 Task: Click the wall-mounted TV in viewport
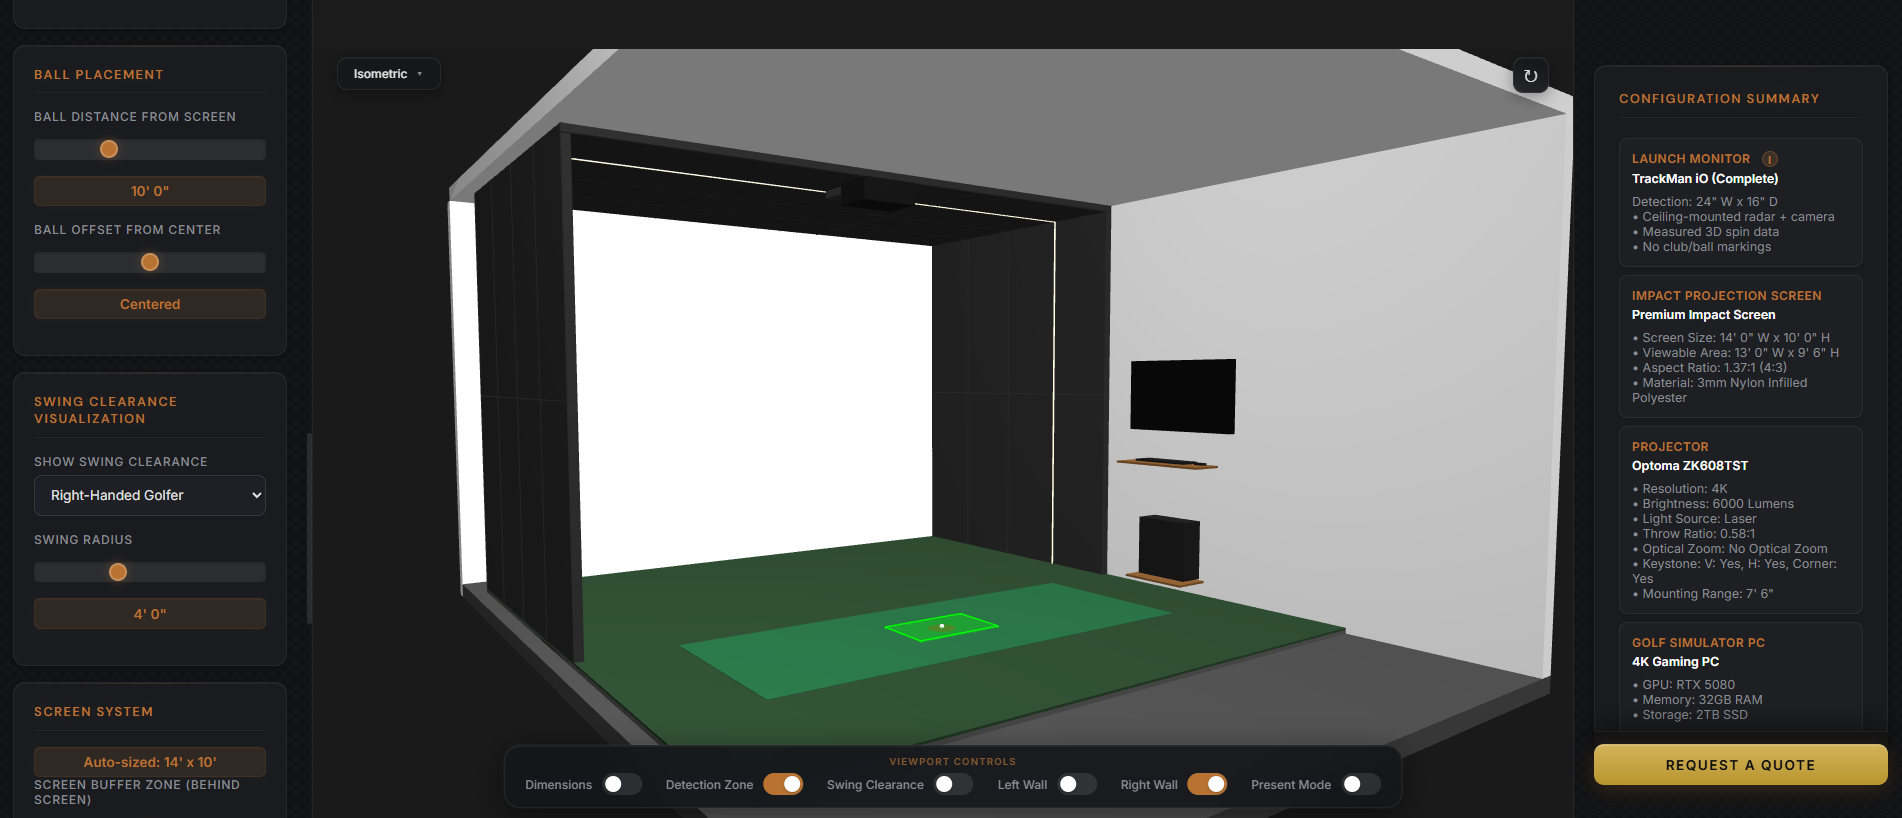coord(1183,396)
